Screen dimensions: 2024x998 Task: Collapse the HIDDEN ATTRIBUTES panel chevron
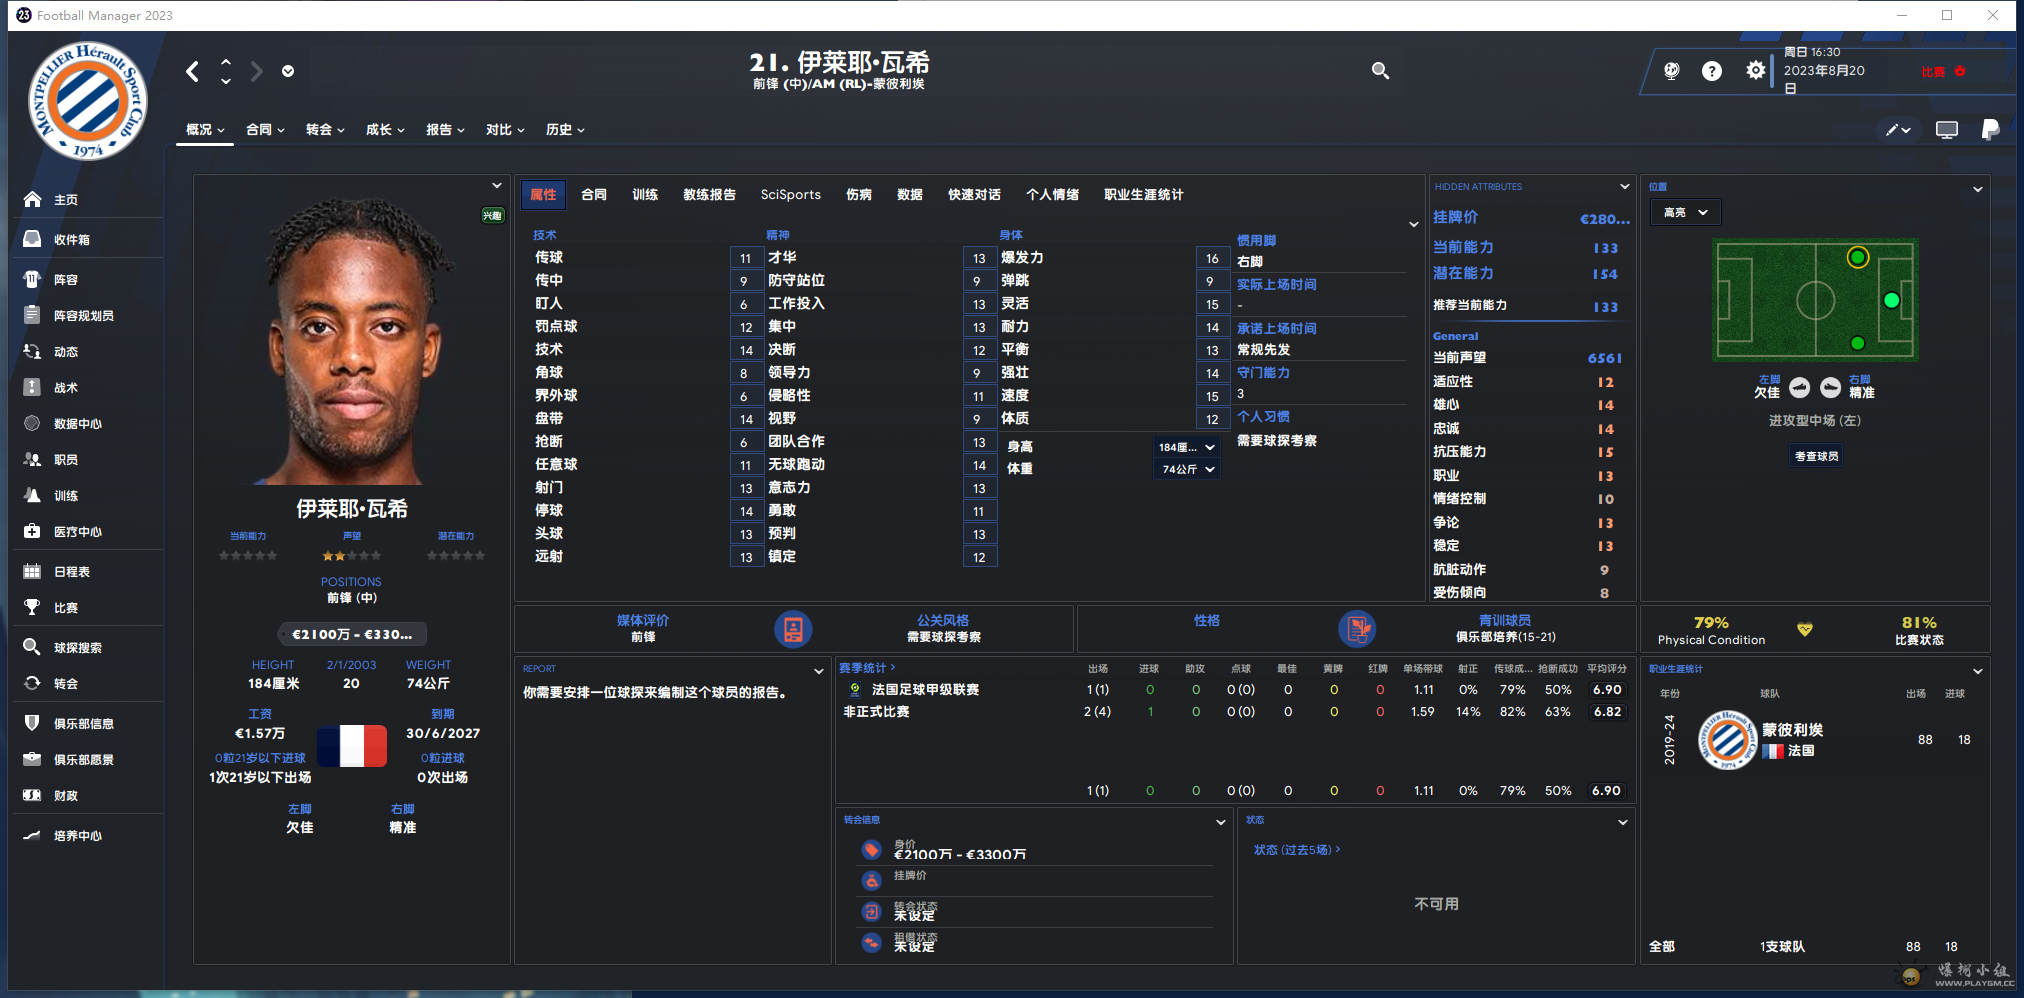(x=1624, y=187)
